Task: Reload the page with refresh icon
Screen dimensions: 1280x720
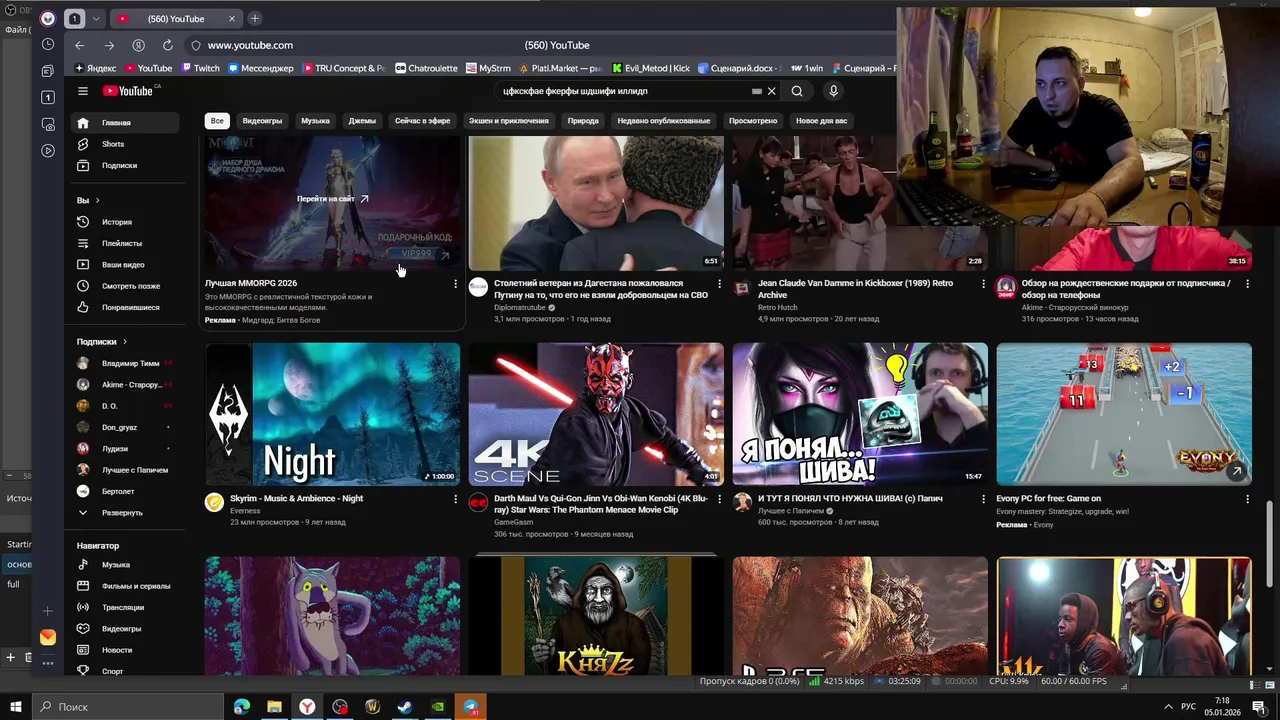Action: point(168,45)
